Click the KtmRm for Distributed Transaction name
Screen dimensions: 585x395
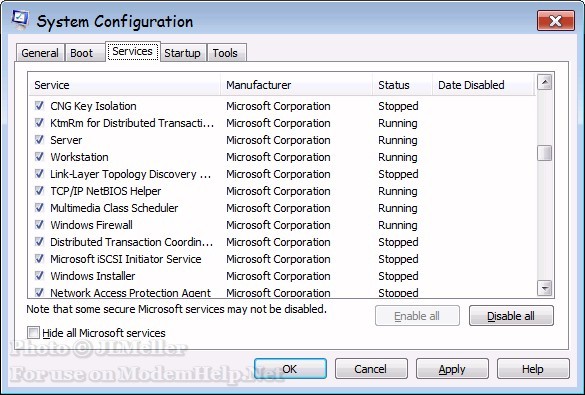[x=132, y=123]
